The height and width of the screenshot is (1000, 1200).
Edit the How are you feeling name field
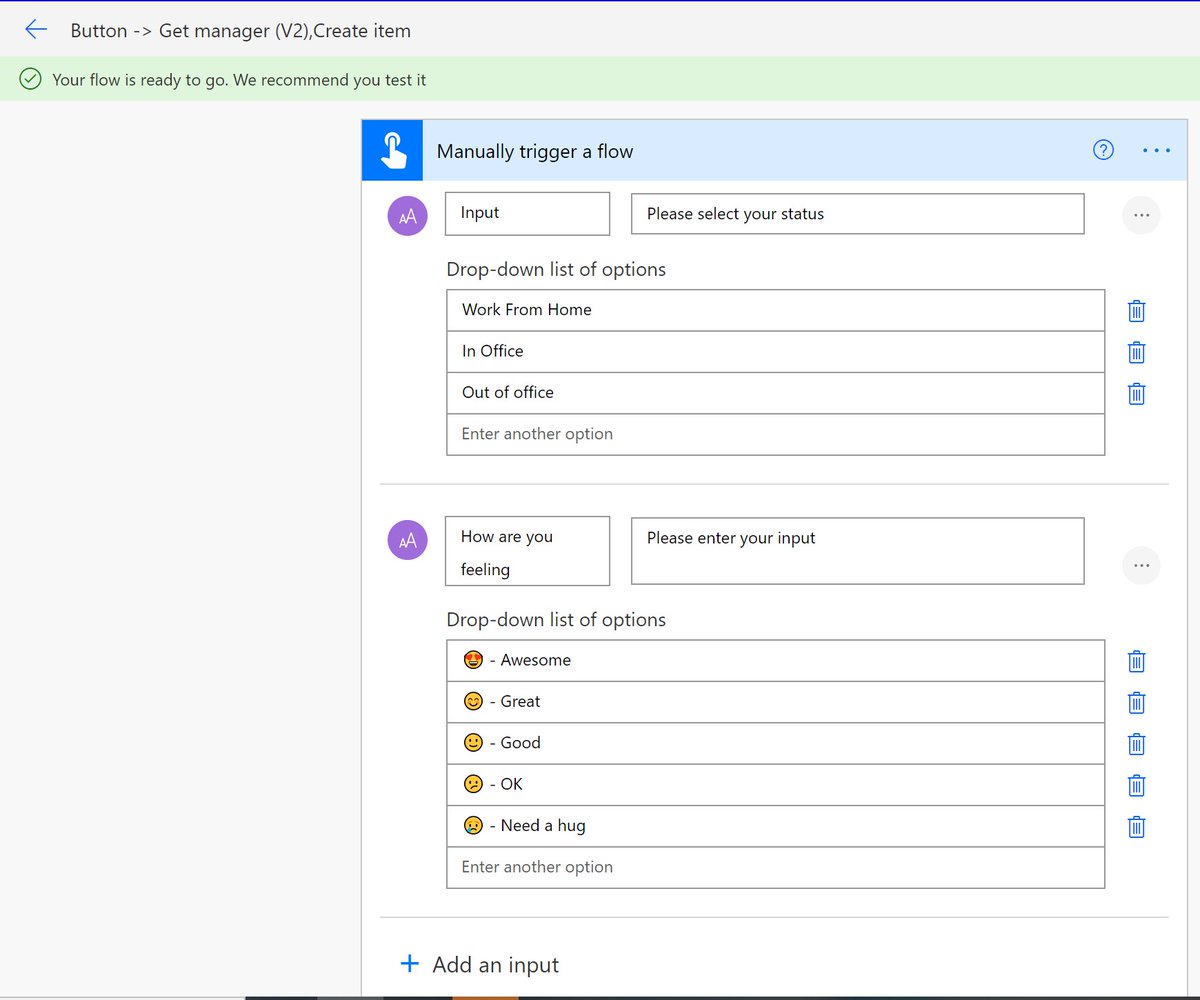coord(527,551)
